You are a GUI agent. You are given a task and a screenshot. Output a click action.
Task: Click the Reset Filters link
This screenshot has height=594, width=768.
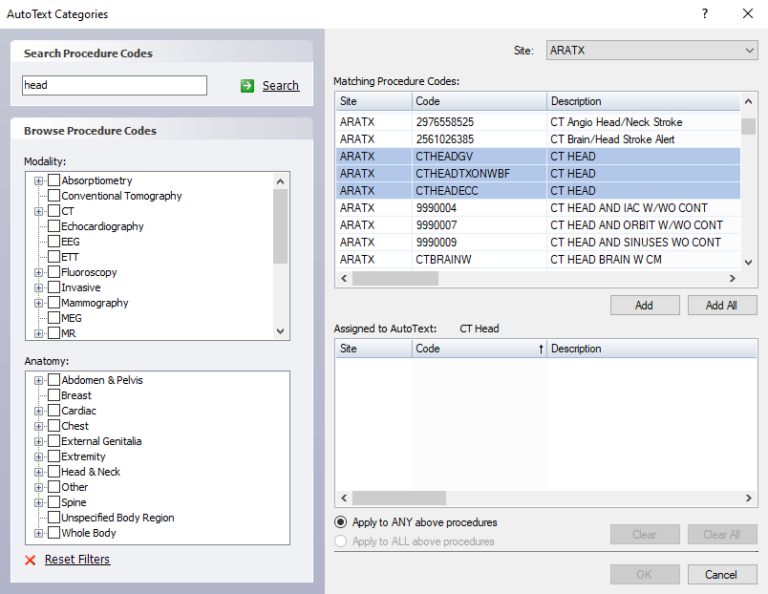tap(77, 559)
